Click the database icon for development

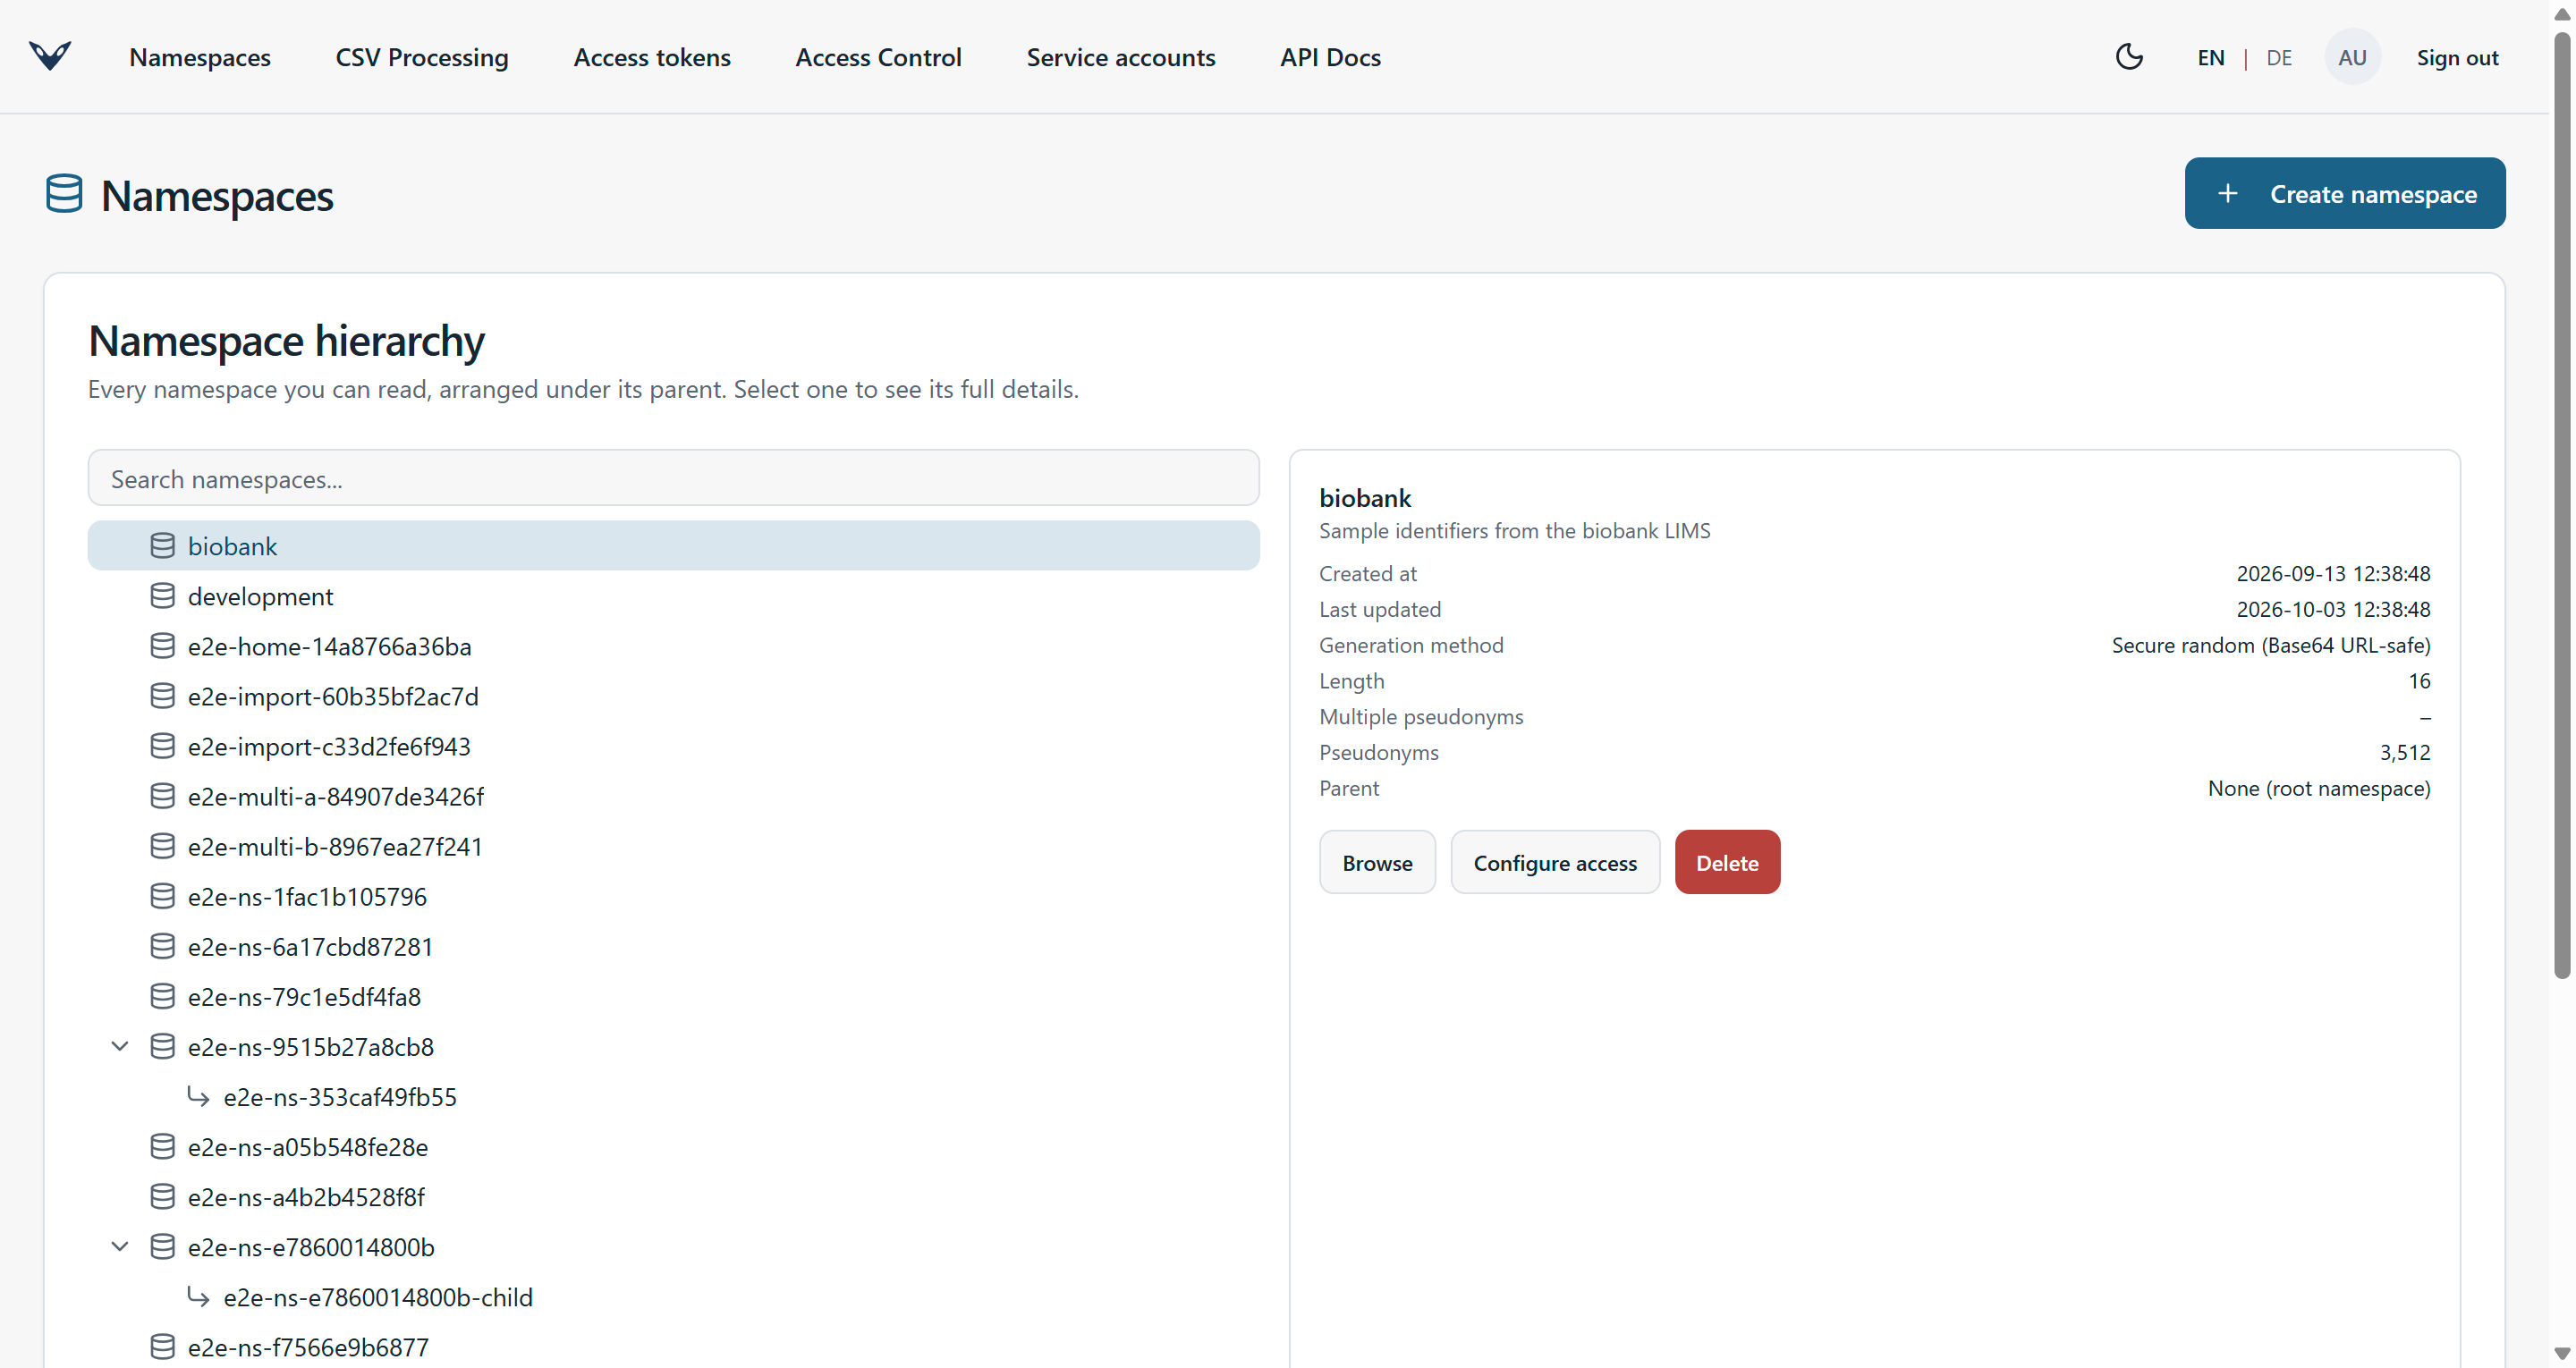click(x=162, y=595)
